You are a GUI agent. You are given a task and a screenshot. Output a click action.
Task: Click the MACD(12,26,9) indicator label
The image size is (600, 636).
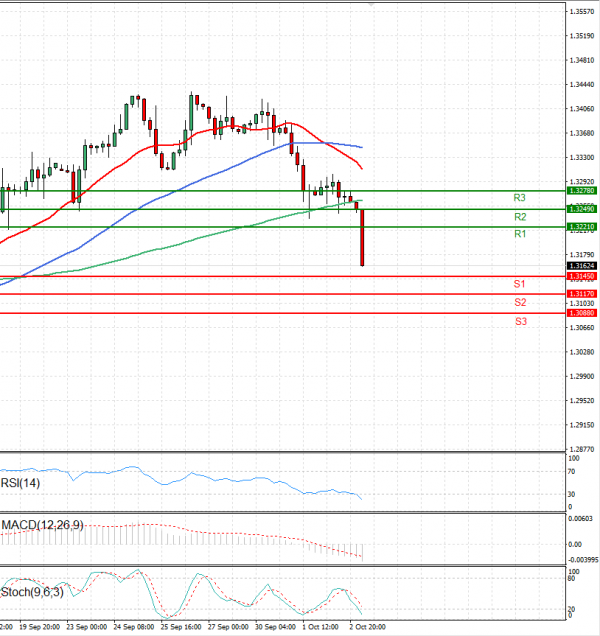click(42, 525)
